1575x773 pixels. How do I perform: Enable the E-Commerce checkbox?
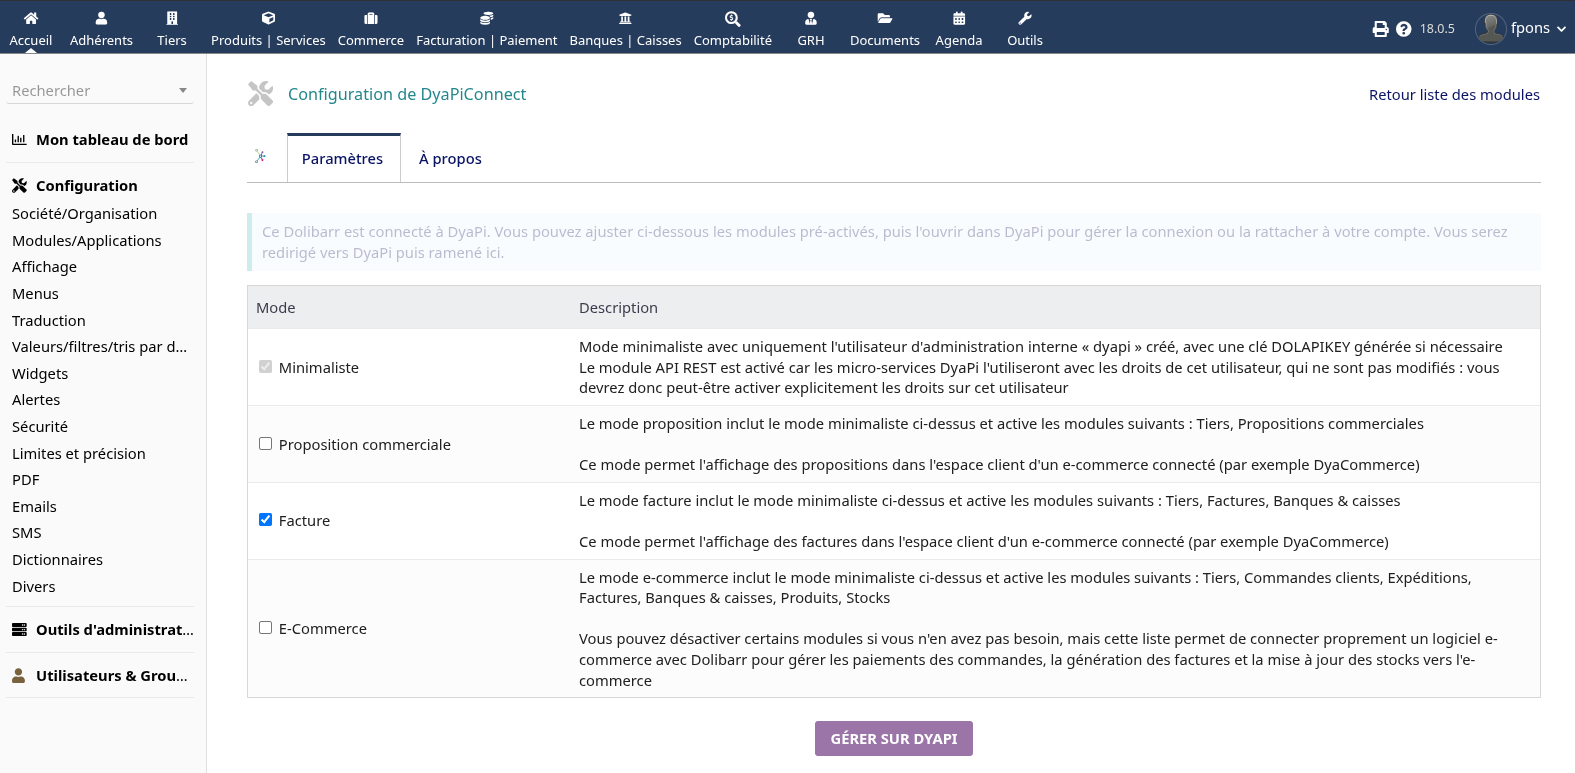coord(265,628)
